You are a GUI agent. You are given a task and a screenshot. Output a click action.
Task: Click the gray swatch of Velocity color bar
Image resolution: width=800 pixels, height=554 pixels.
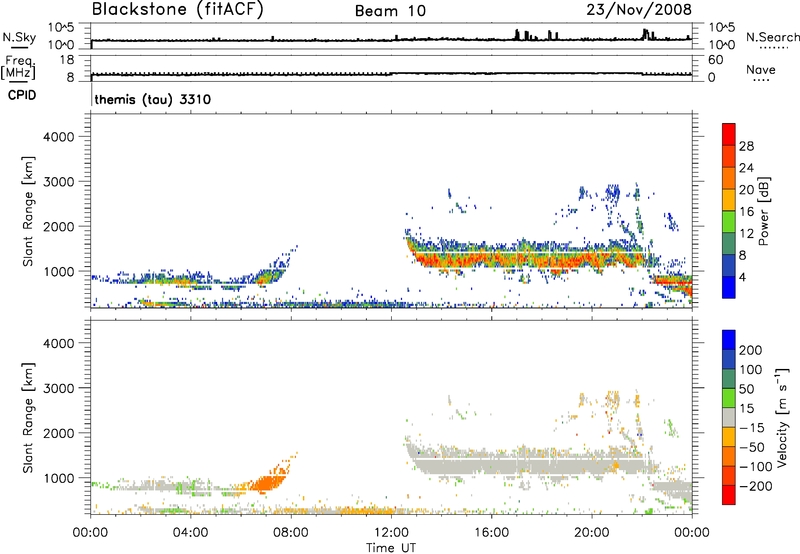729,417
